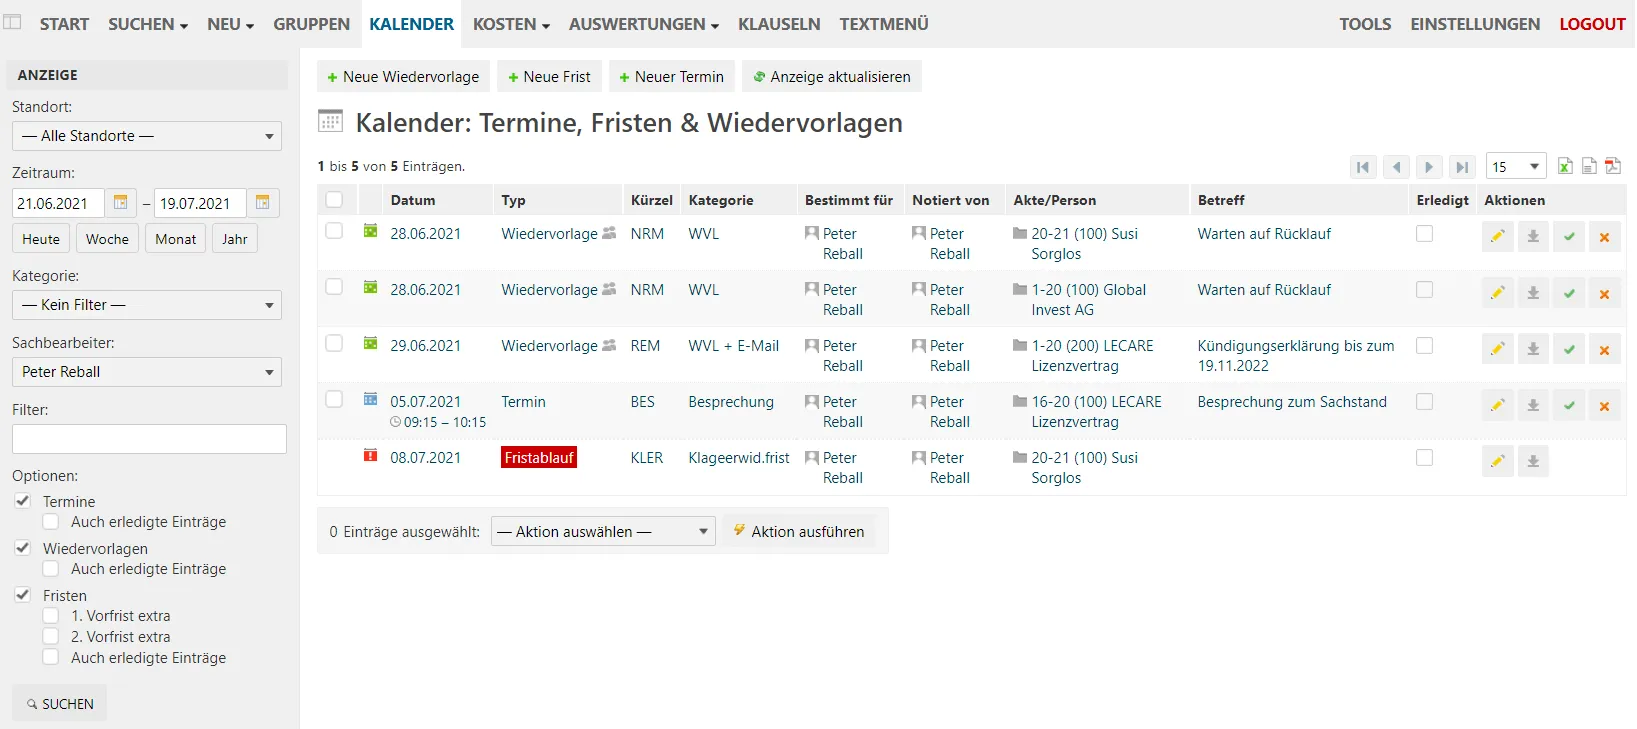
Task: Enable 'Auch erledigte Einträge' under Fristen
Action: 50,657
